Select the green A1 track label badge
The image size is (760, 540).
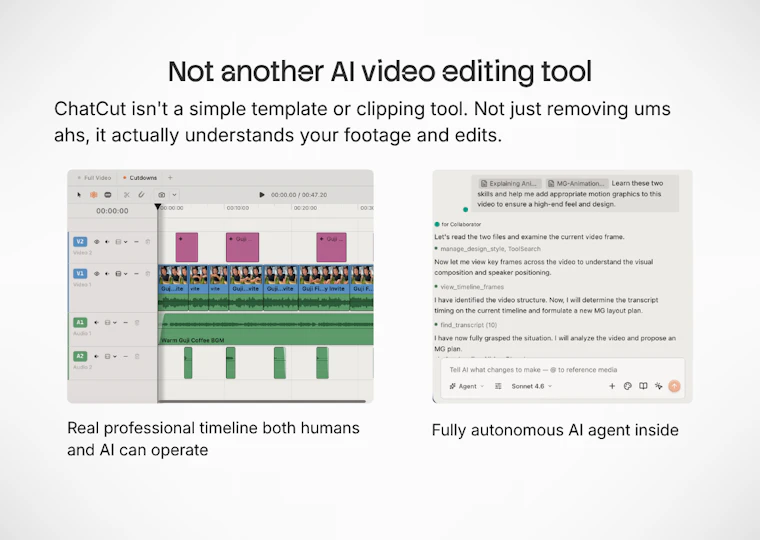80,322
